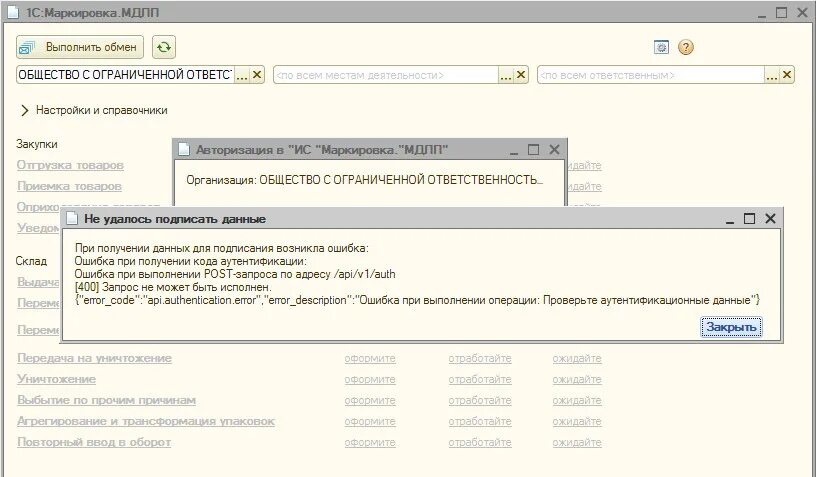Click the POST-запроса /api/v1/auth error line
816x477 pixels.
click(235, 274)
